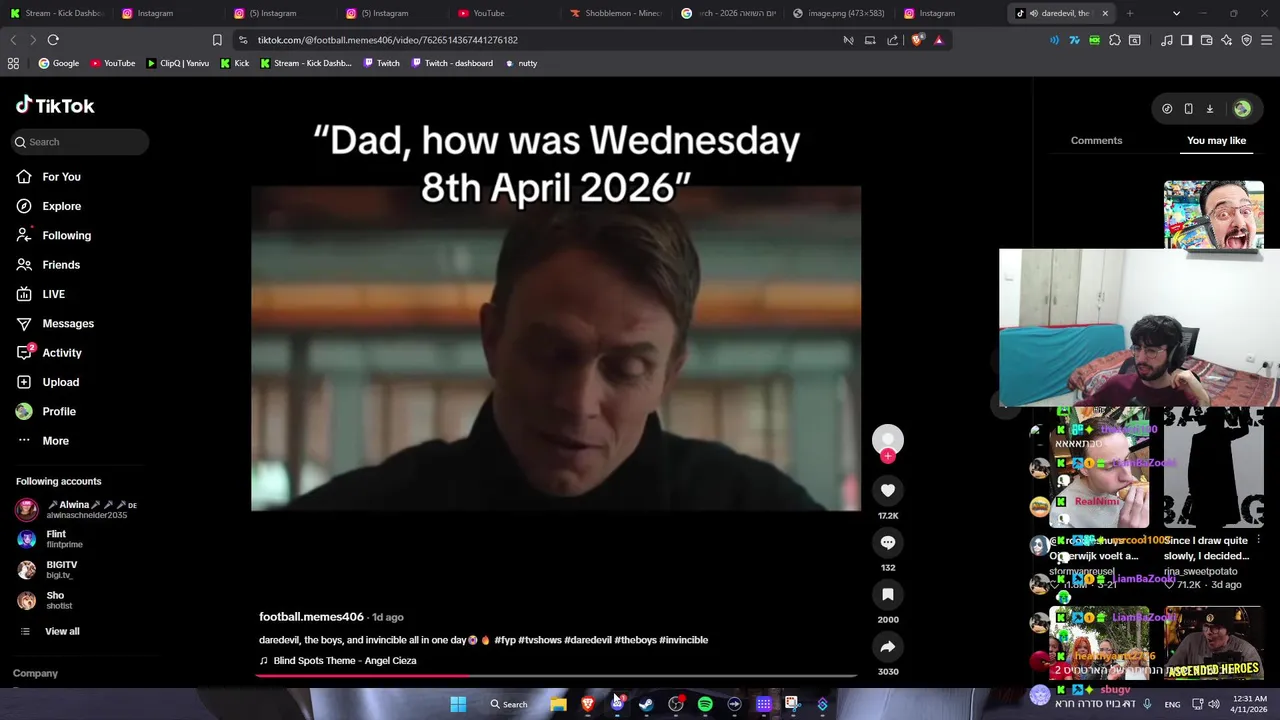The image size is (1280, 720).
Task: Open BIGITV followed account
Action: point(47,569)
